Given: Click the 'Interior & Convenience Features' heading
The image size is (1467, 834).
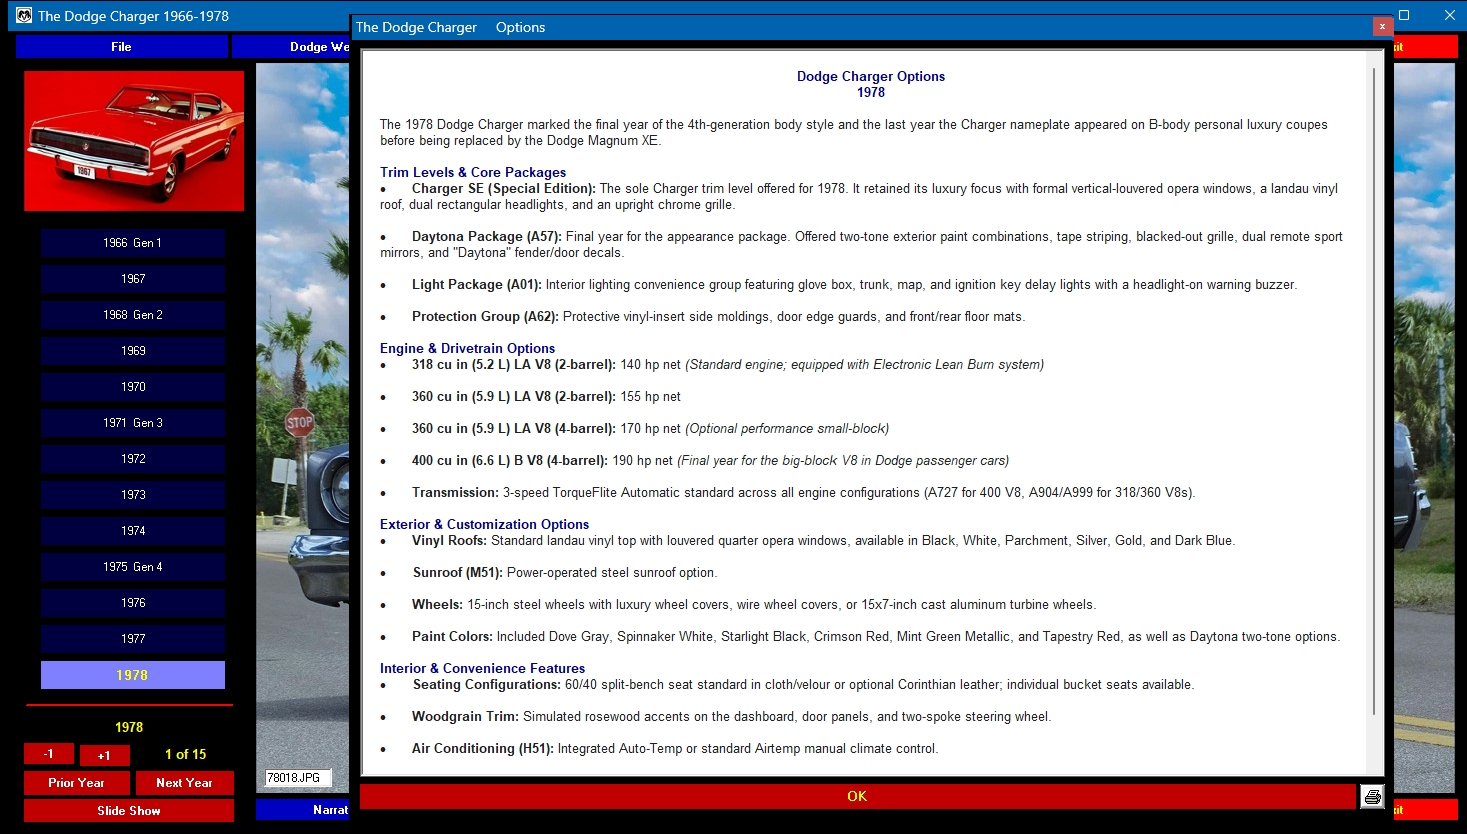Looking at the screenshot, I should tap(482, 668).
